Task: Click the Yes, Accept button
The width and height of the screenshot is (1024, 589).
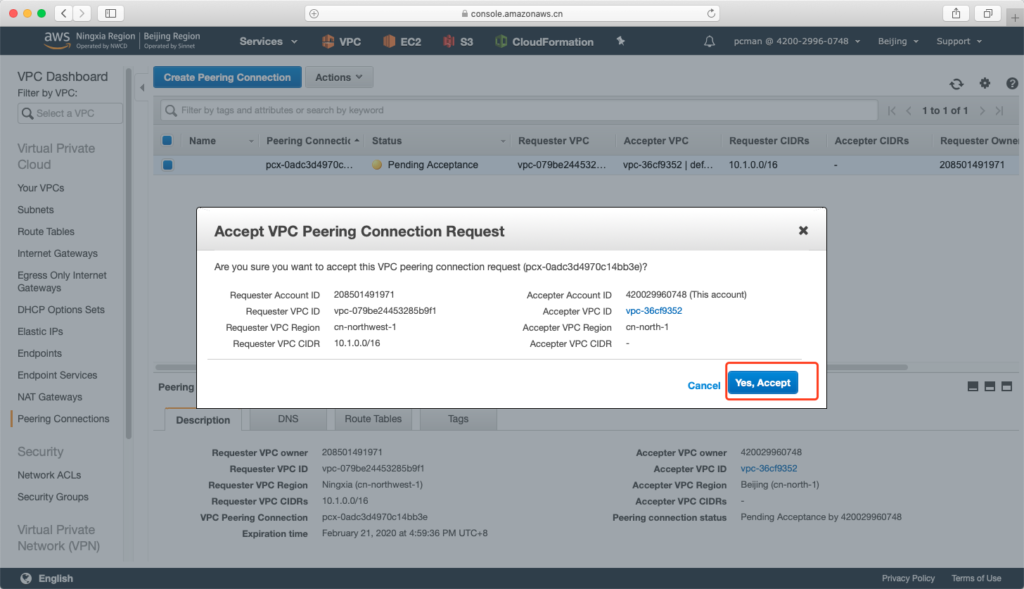Action: coord(762,383)
